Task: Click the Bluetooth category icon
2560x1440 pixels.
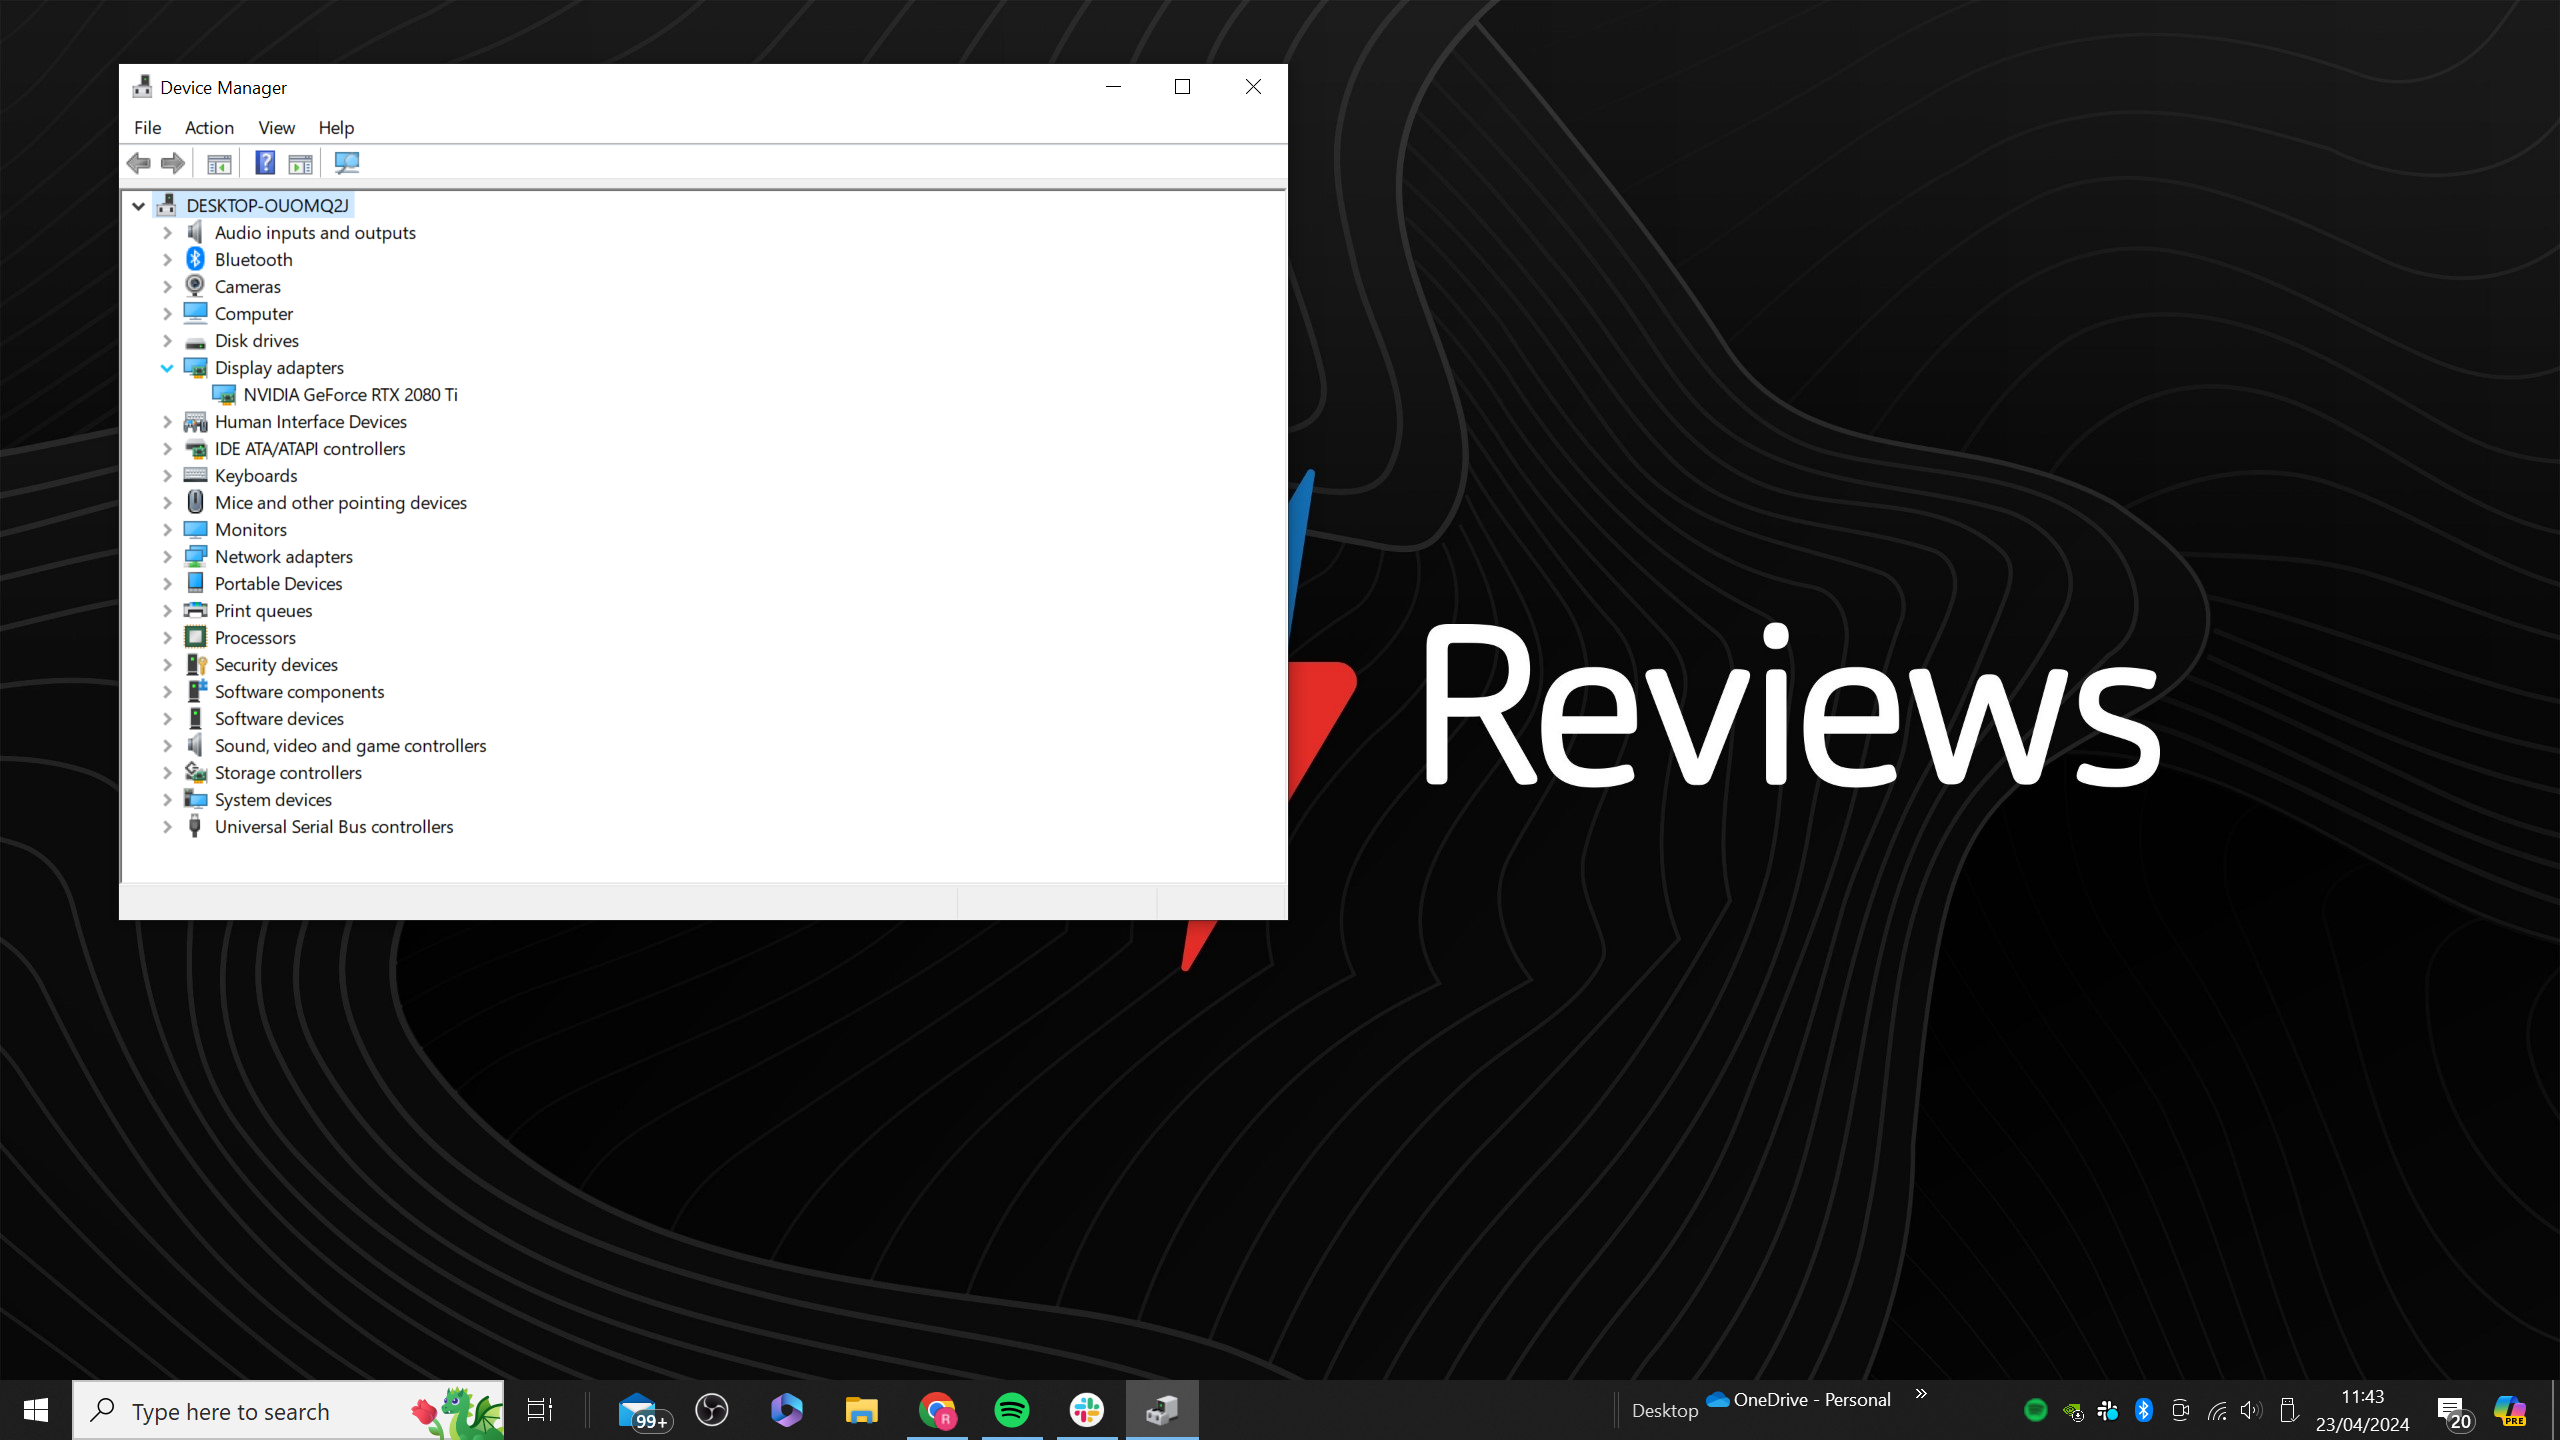Action: 196,259
